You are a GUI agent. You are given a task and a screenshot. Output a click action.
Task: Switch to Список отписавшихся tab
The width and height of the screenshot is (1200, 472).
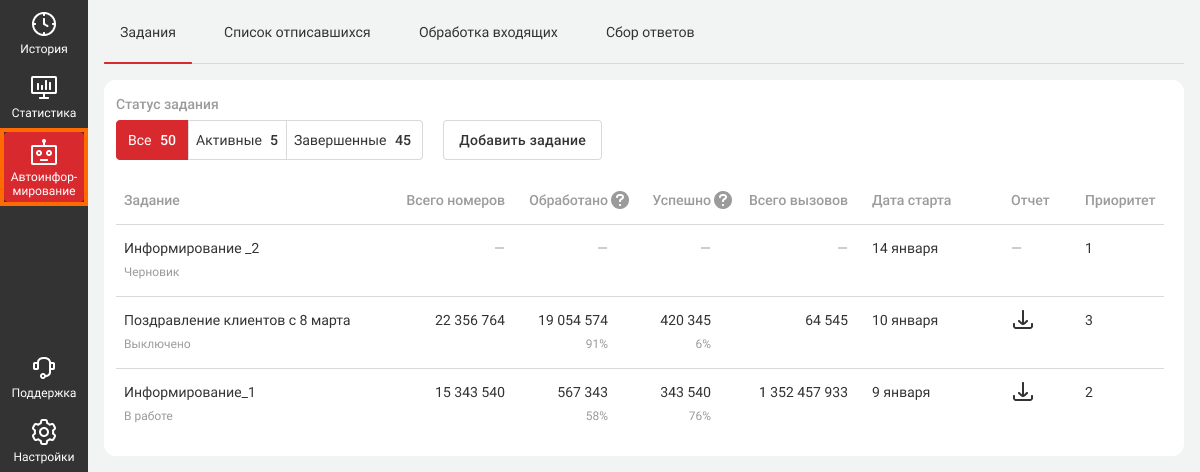point(297,33)
